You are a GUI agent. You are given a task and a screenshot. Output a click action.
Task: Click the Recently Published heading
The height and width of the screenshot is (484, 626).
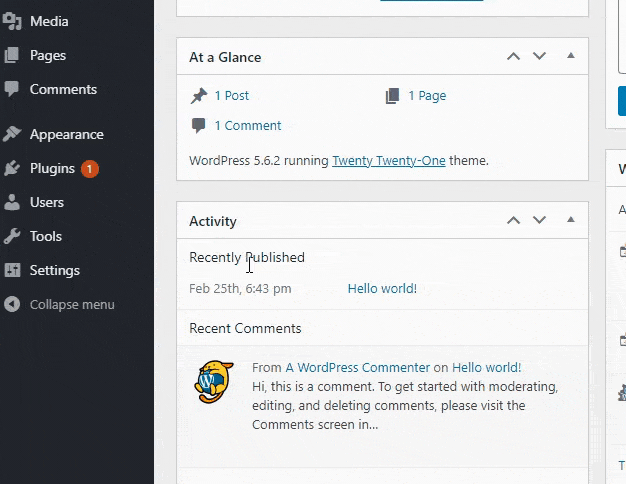click(247, 258)
